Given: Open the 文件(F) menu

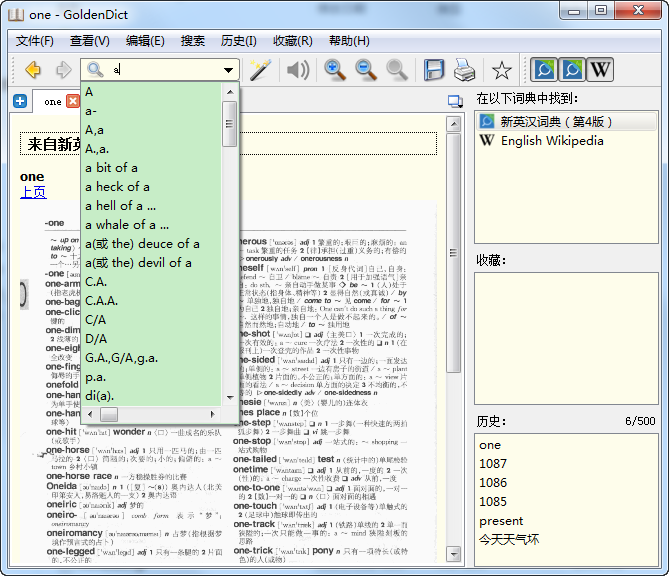Looking at the screenshot, I should (x=35, y=41).
